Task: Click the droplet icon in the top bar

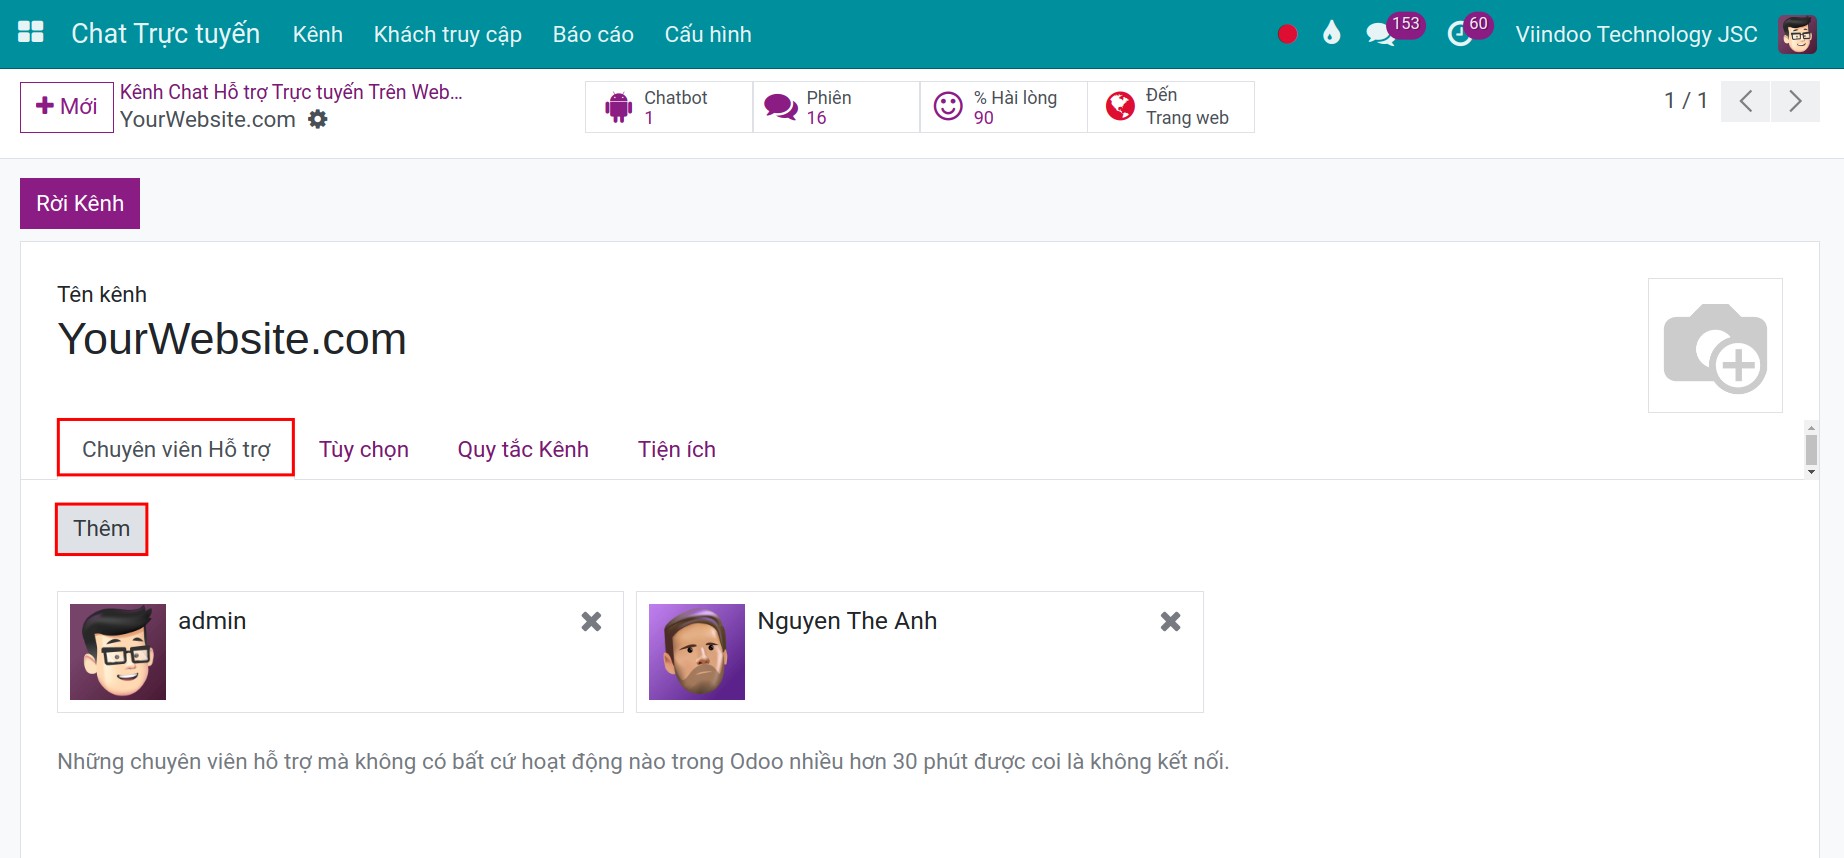Action: [x=1331, y=34]
